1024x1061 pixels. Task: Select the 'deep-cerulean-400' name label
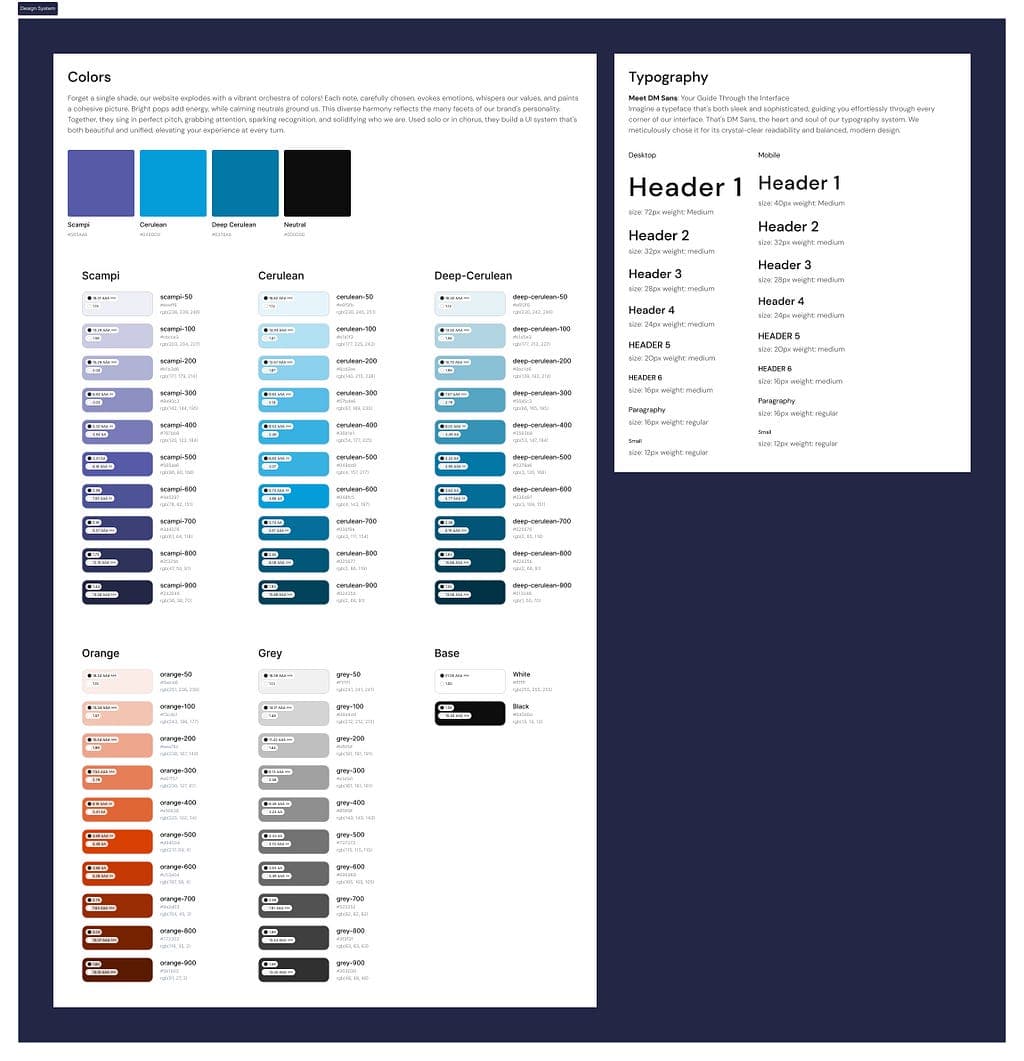(542, 425)
